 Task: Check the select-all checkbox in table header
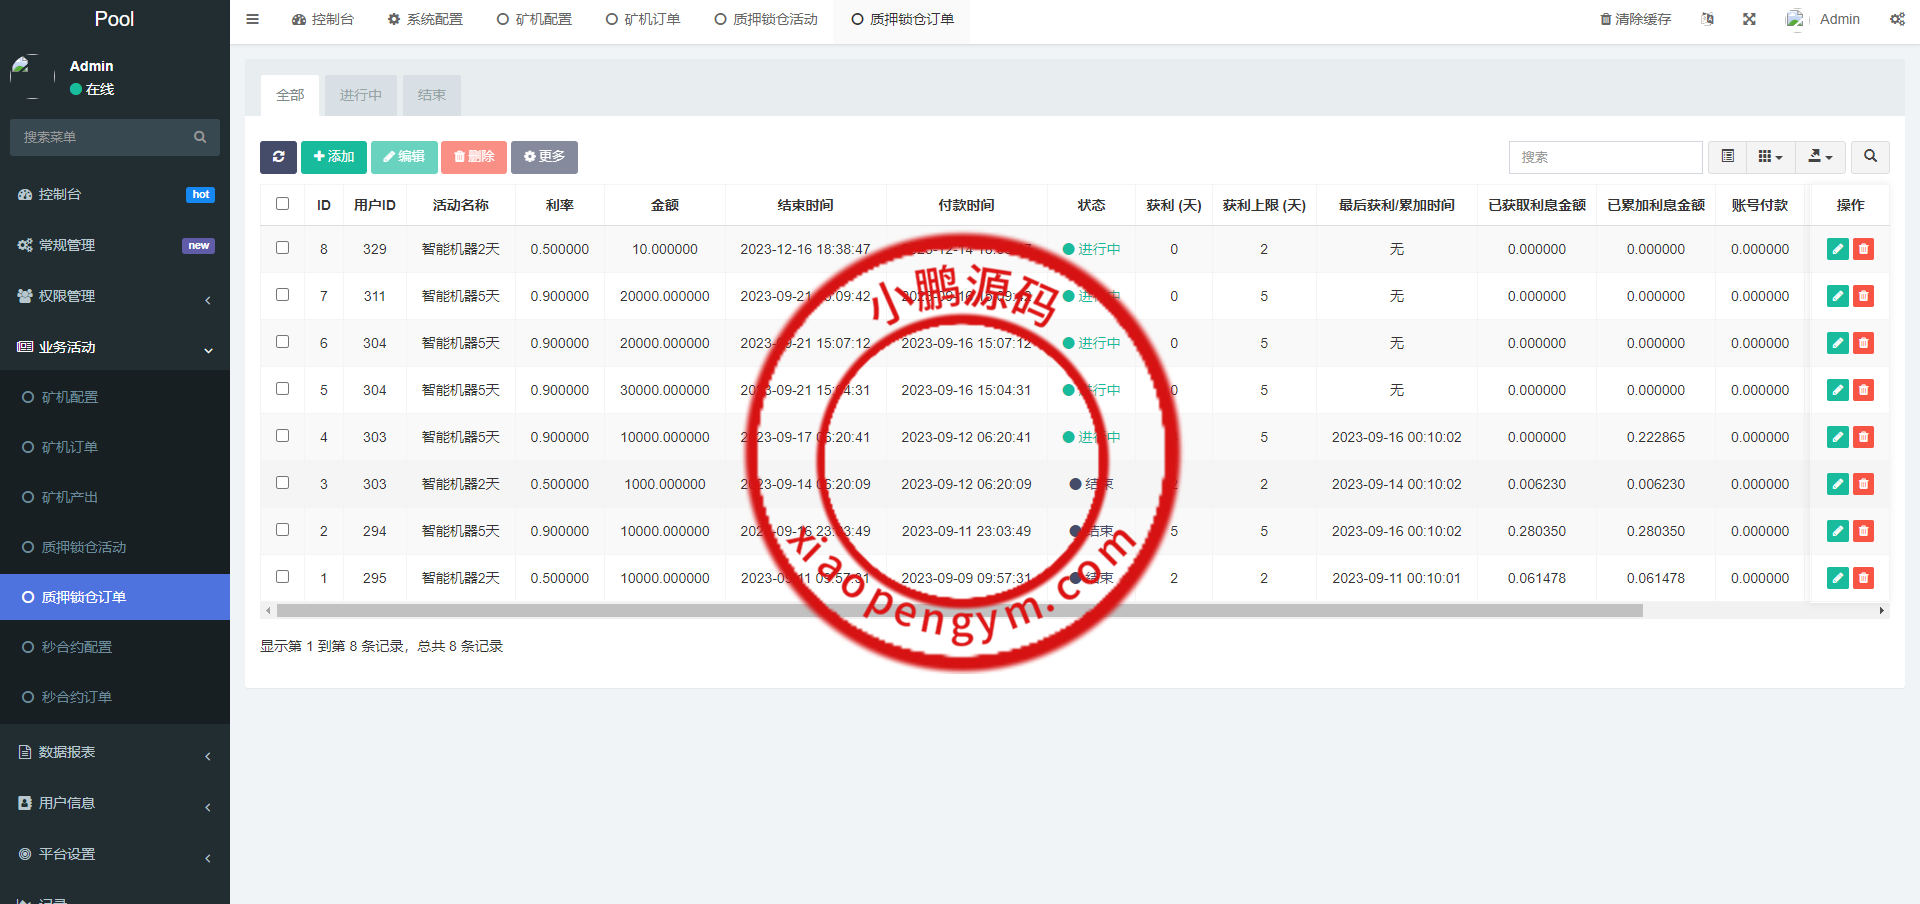283,204
